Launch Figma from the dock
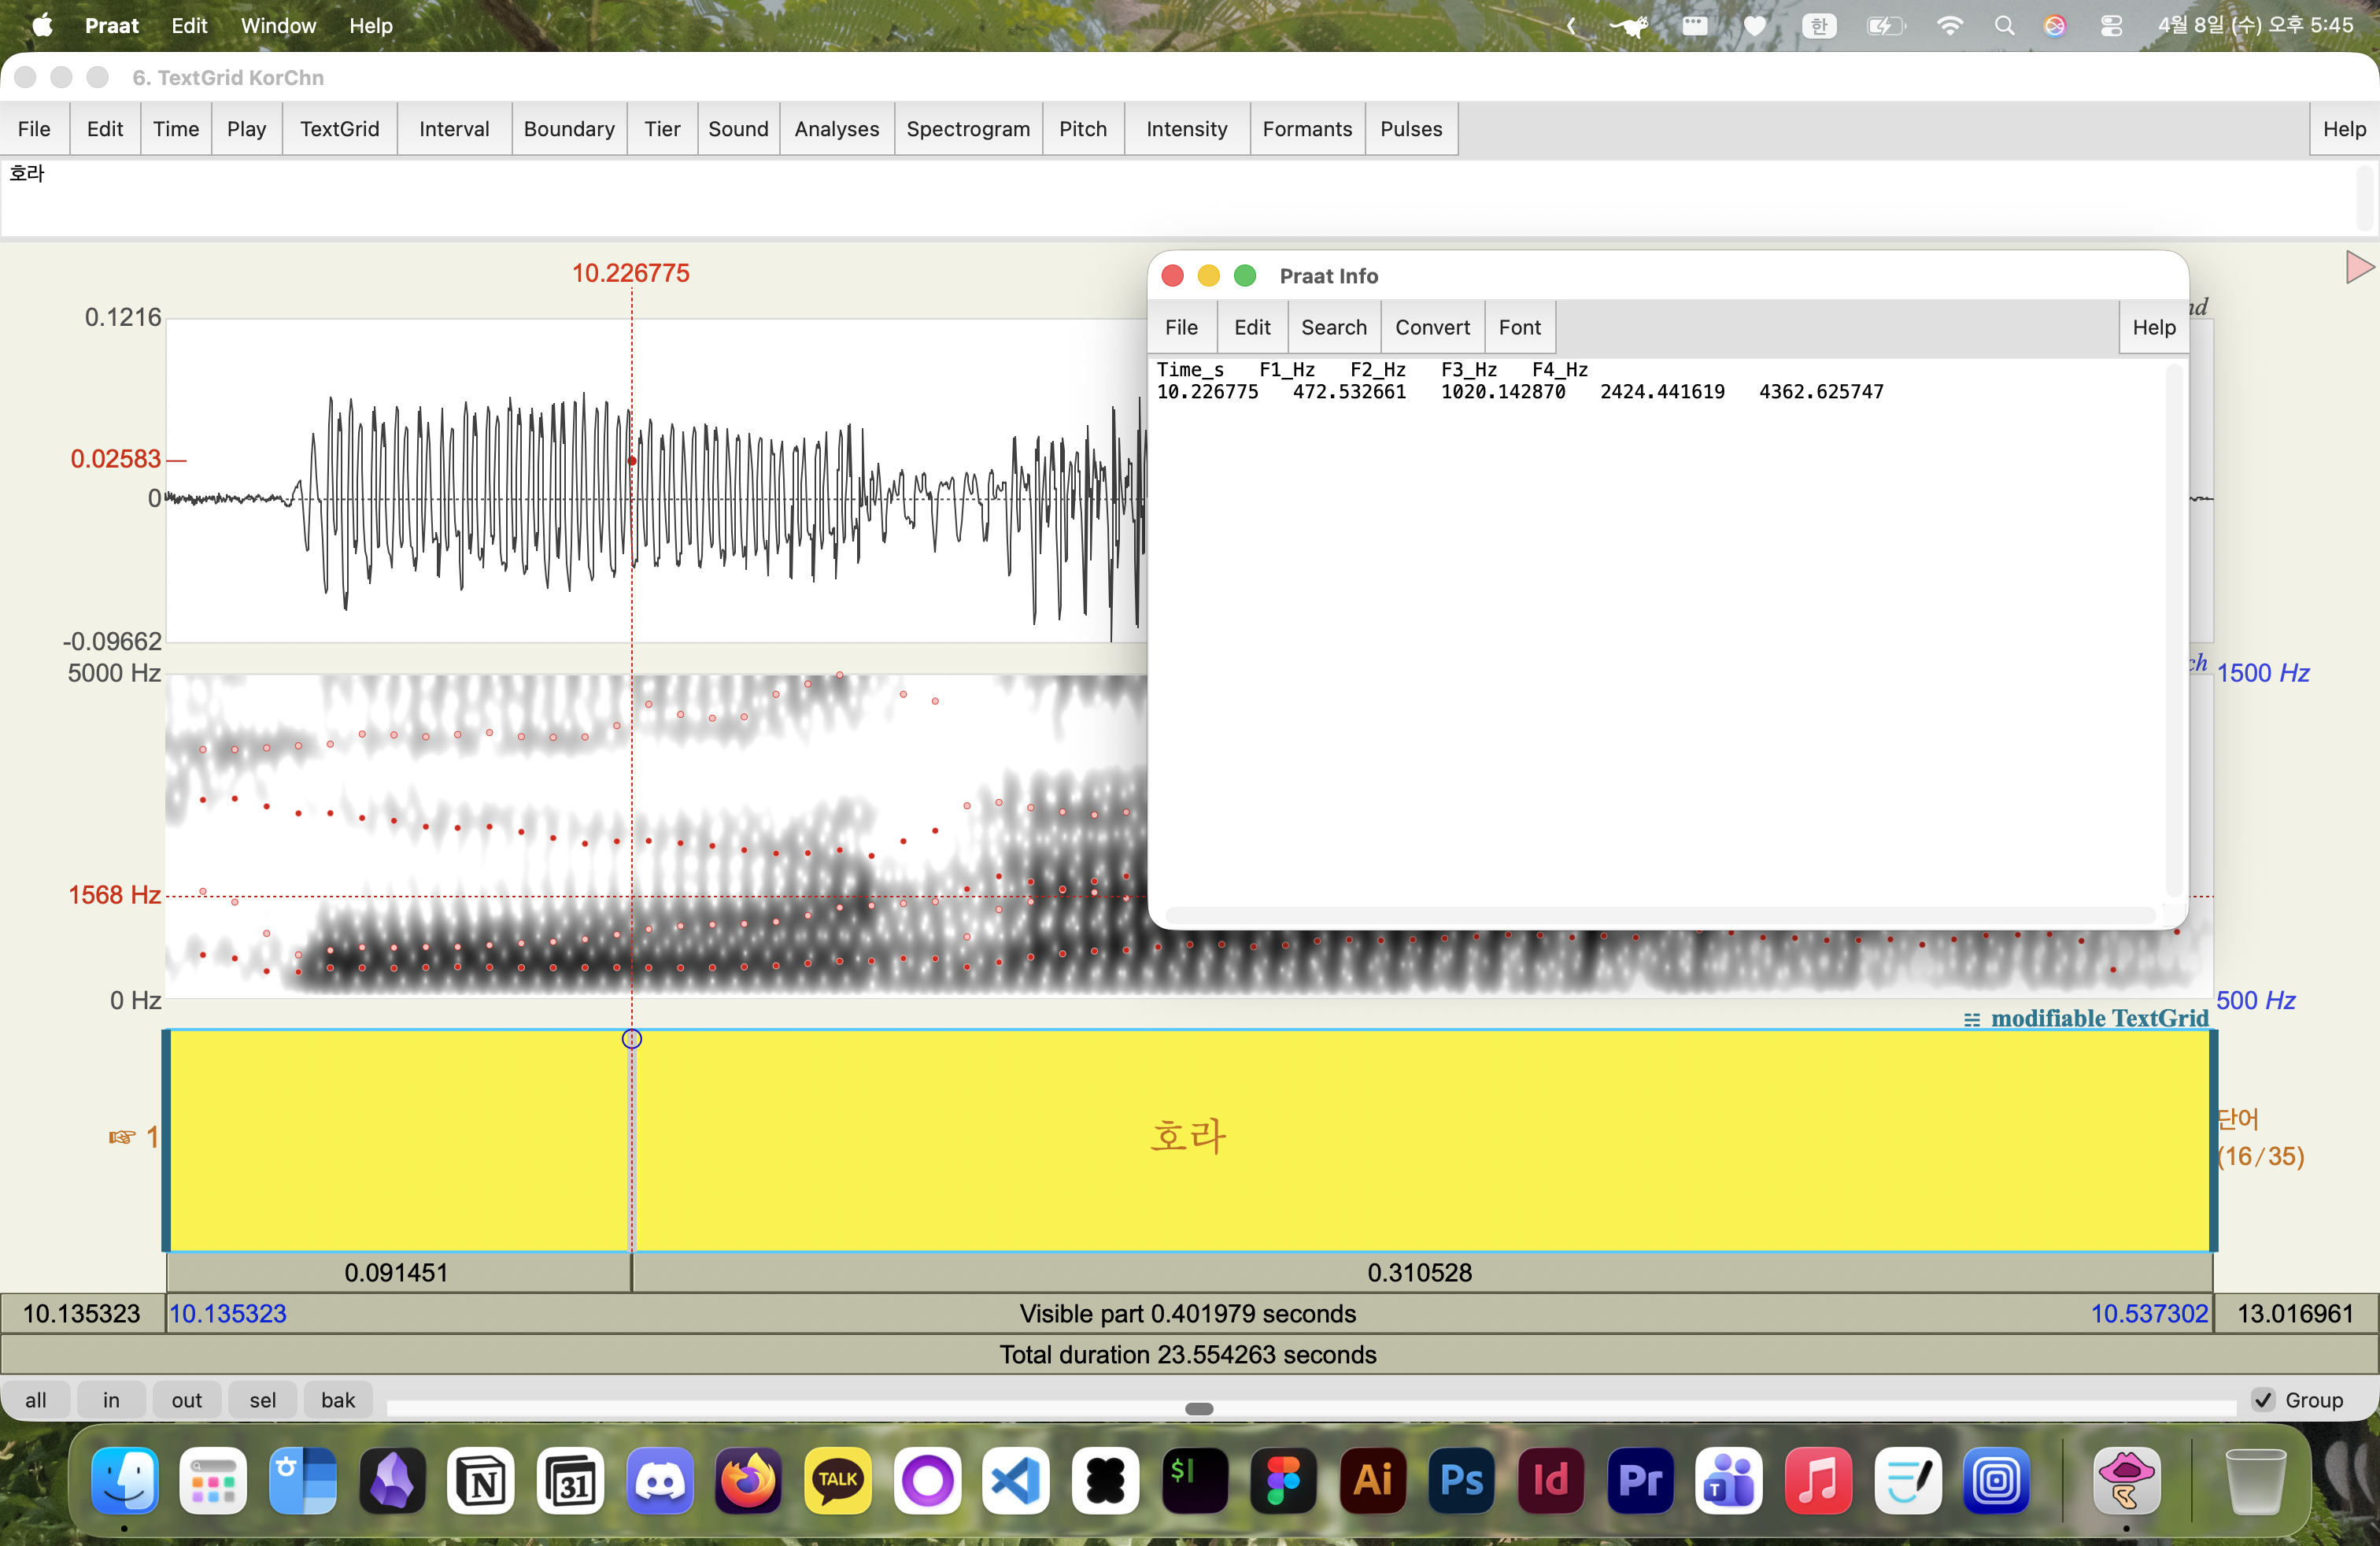Screen dimensions: 2380x1546 [x=1283, y=1480]
